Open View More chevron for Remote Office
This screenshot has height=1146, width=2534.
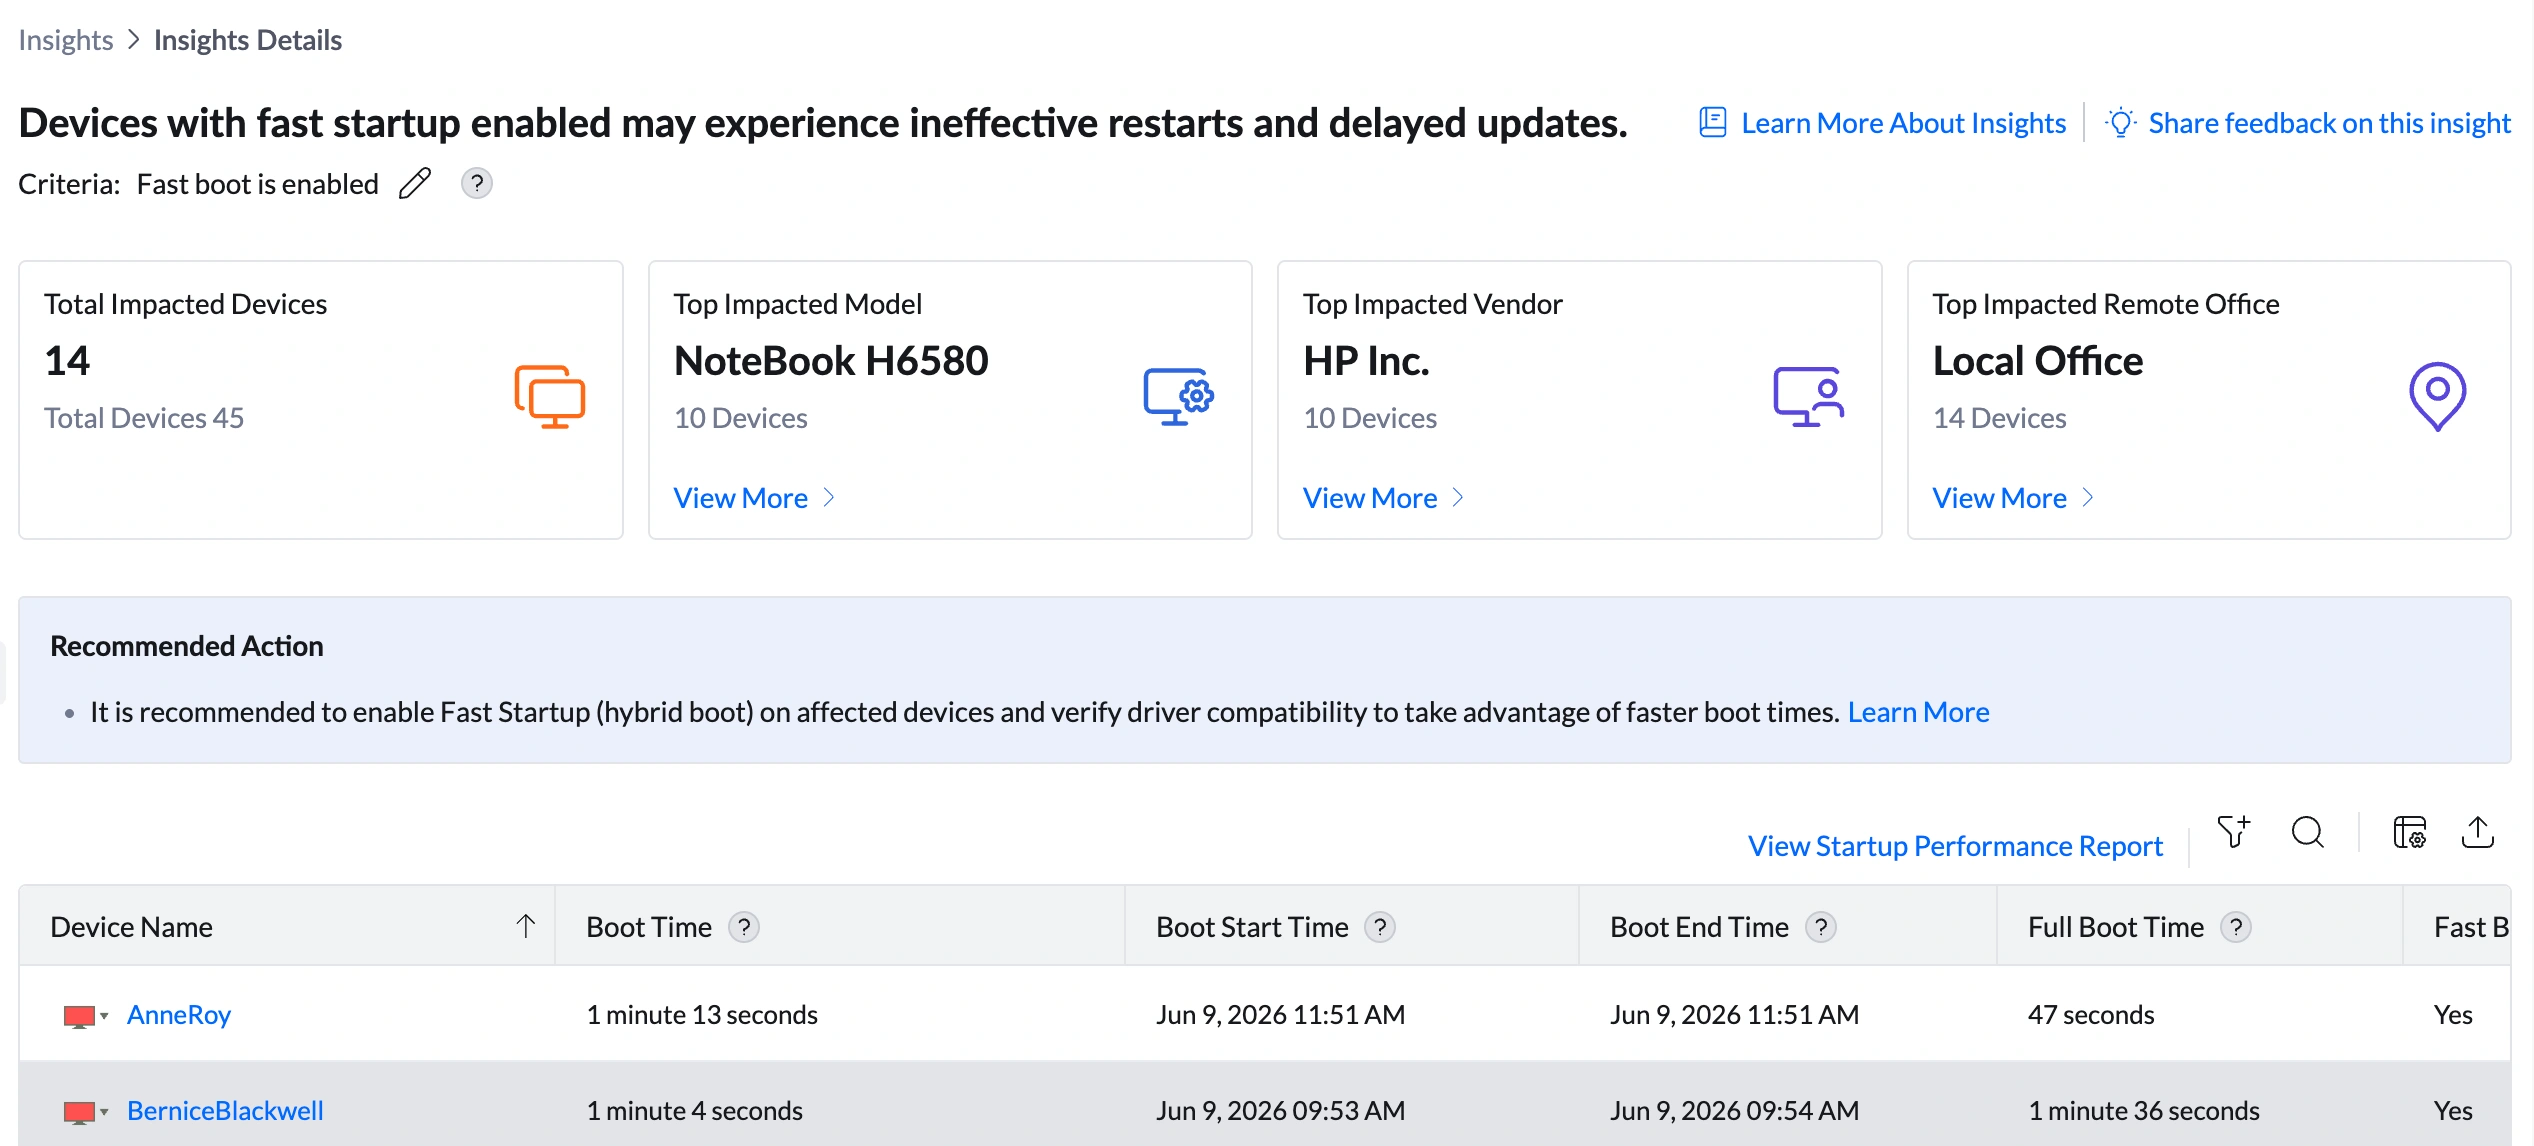tap(2088, 498)
